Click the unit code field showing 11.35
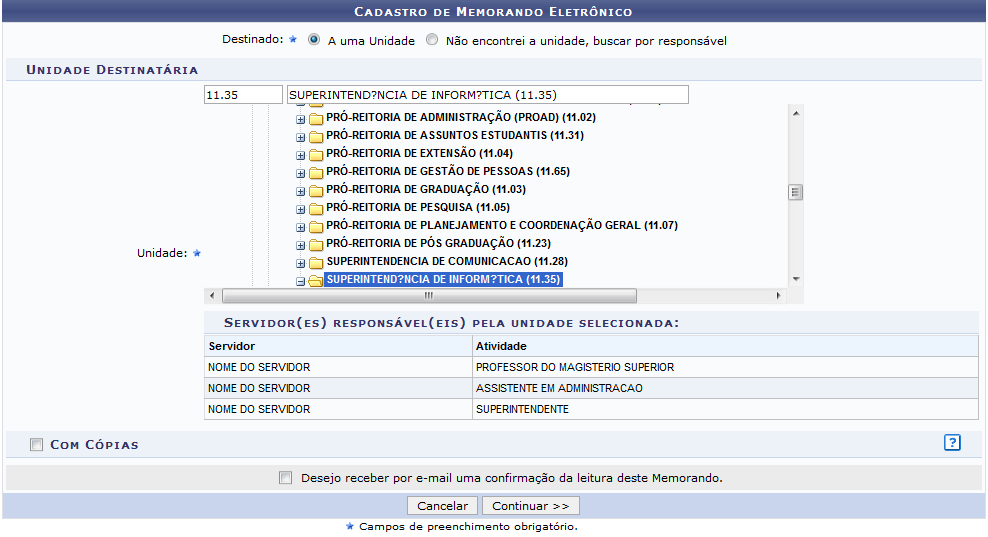The image size is (988, 537). 243,95
